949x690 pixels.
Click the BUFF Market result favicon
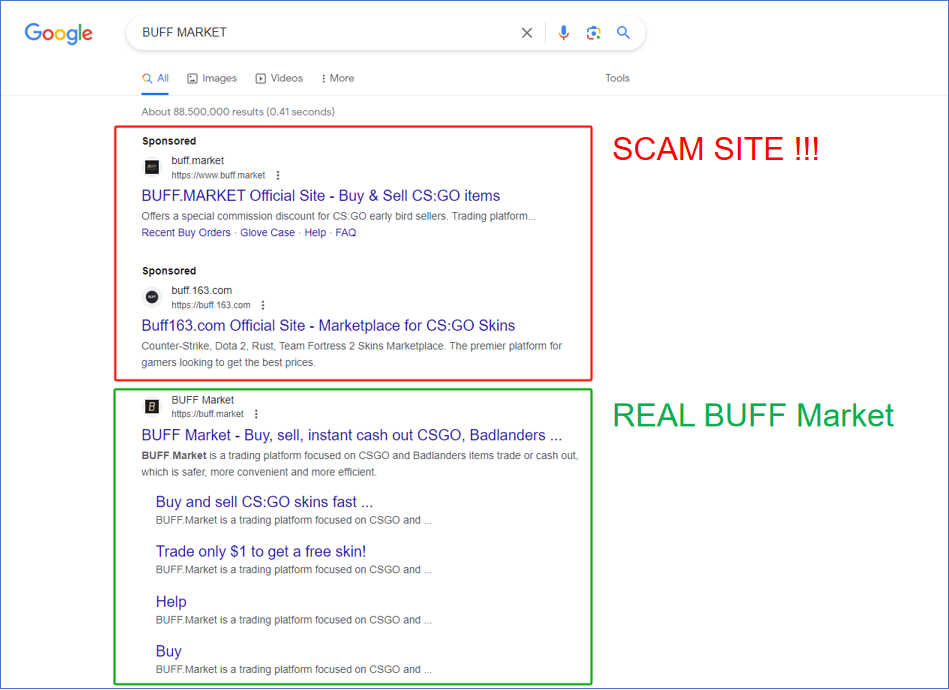(x=151, y=406)
